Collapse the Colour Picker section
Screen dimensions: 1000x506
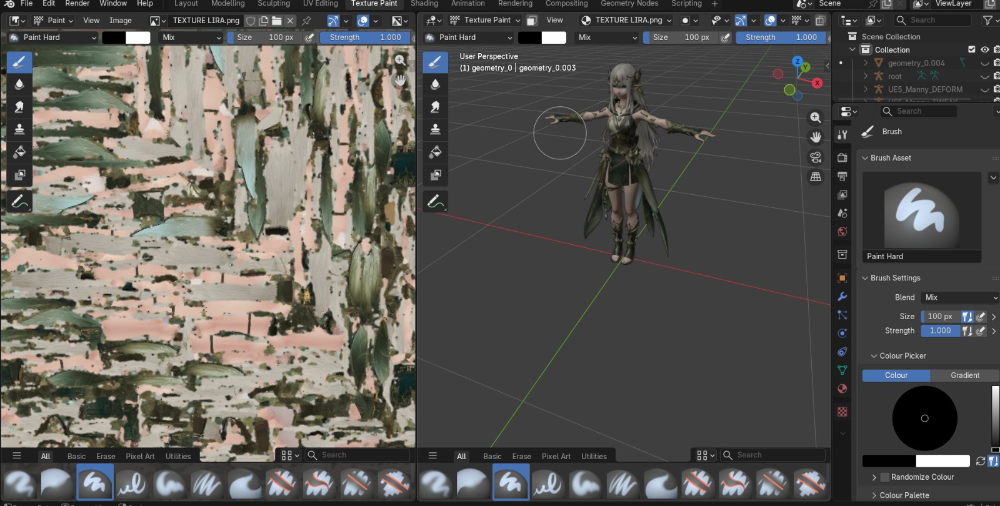coord(874,356)
